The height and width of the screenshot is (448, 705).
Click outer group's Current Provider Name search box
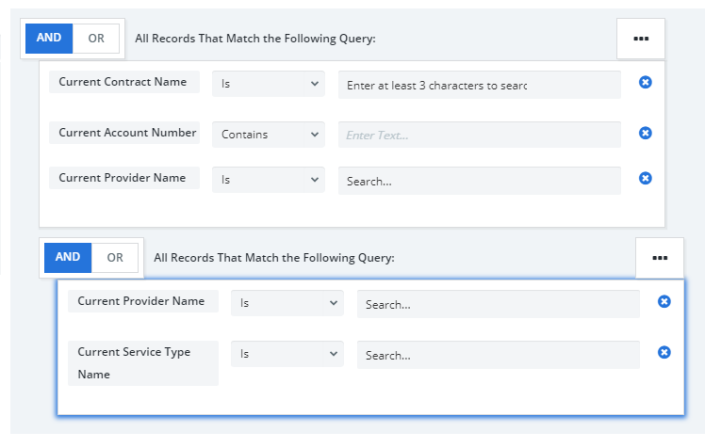click(x=479, y=181)
